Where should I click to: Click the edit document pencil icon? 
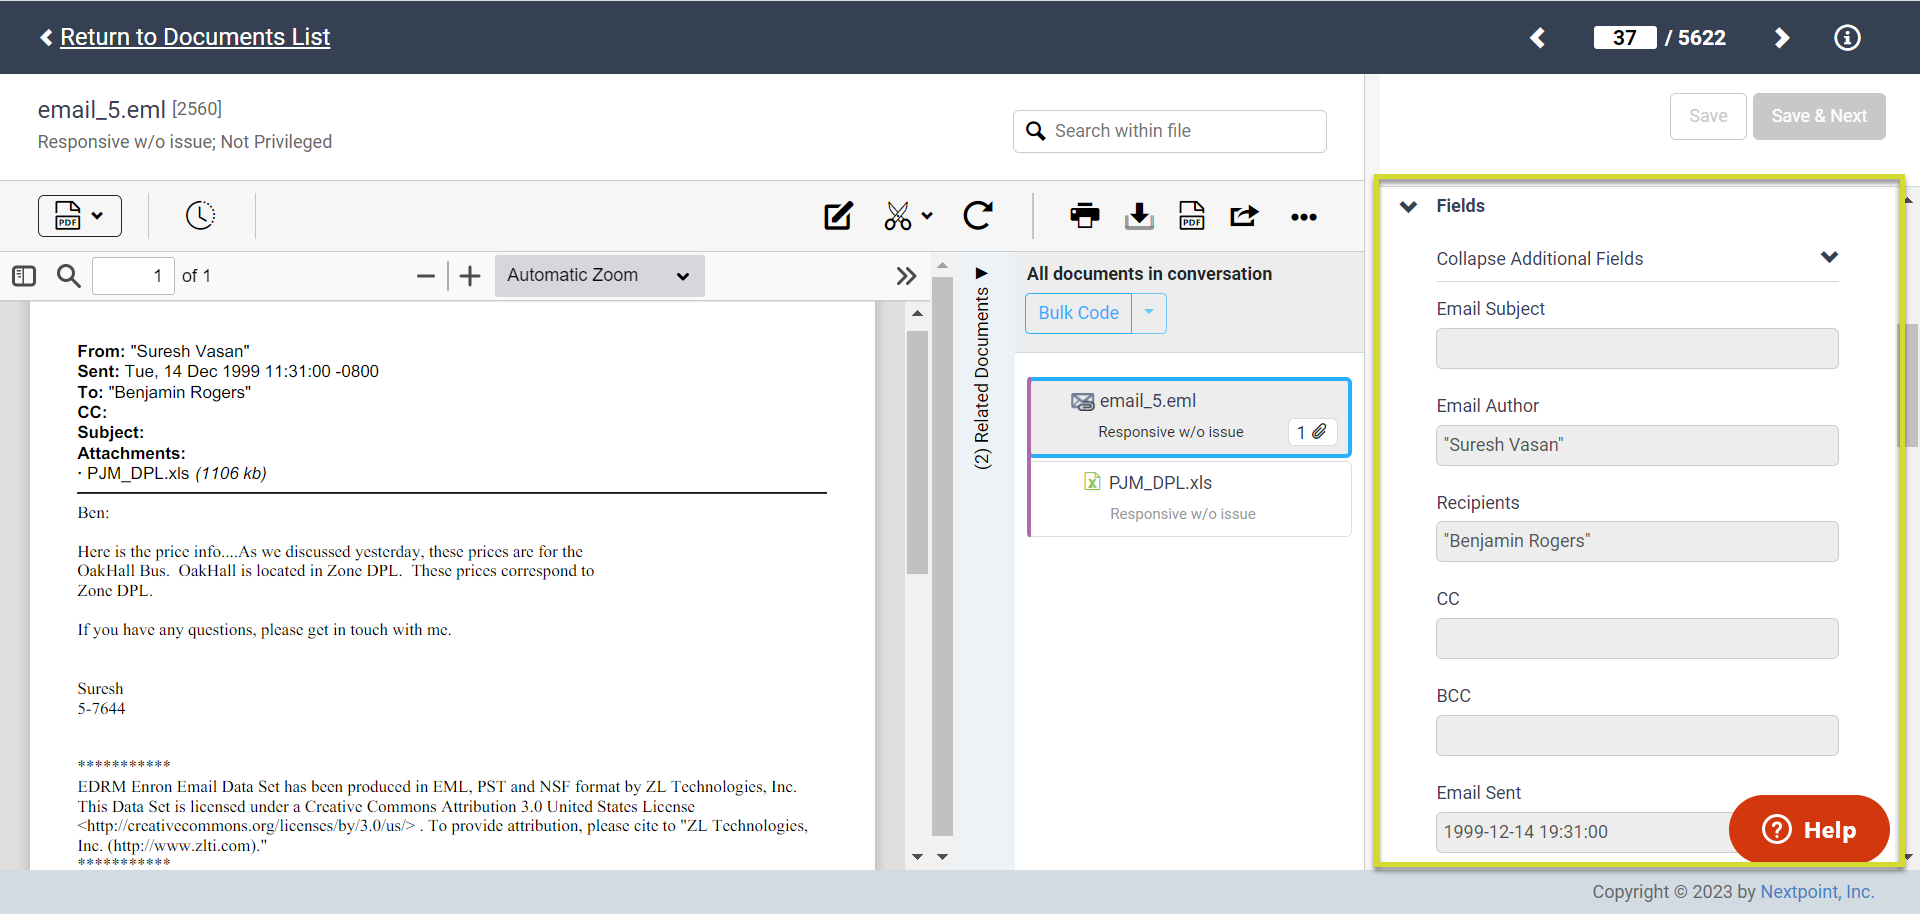838,216
